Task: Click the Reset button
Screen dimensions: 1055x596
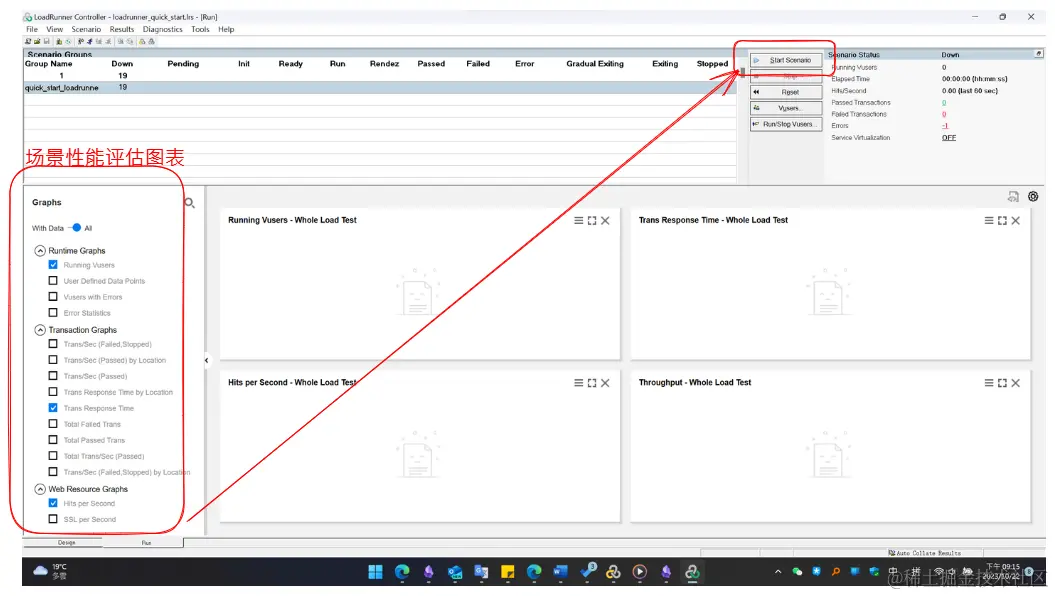Action: tap(786, 92)
